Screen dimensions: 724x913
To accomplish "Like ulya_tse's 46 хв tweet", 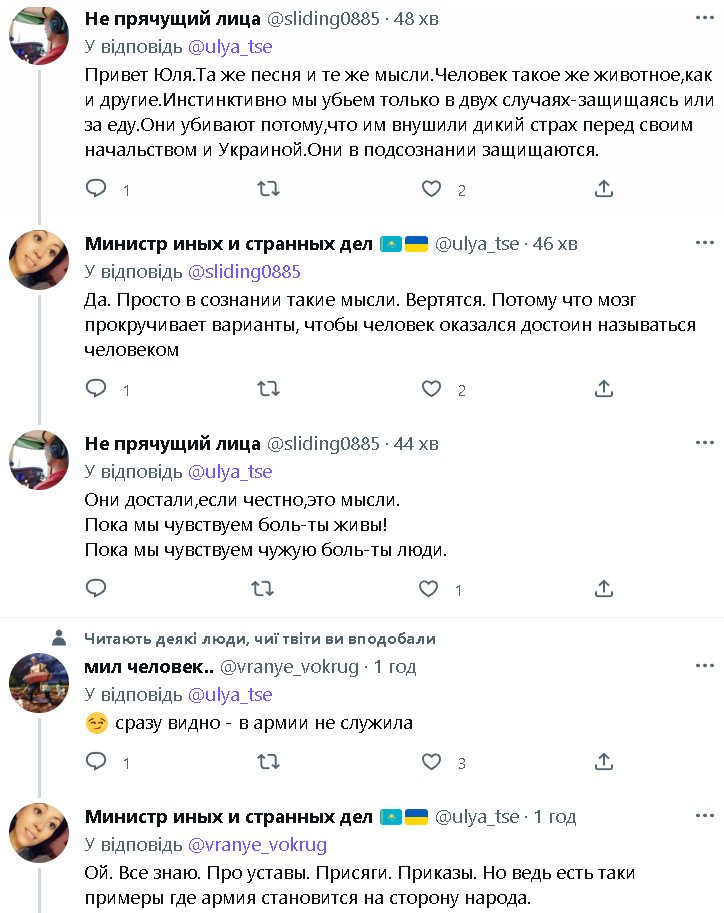I will (x=431, y=388).
